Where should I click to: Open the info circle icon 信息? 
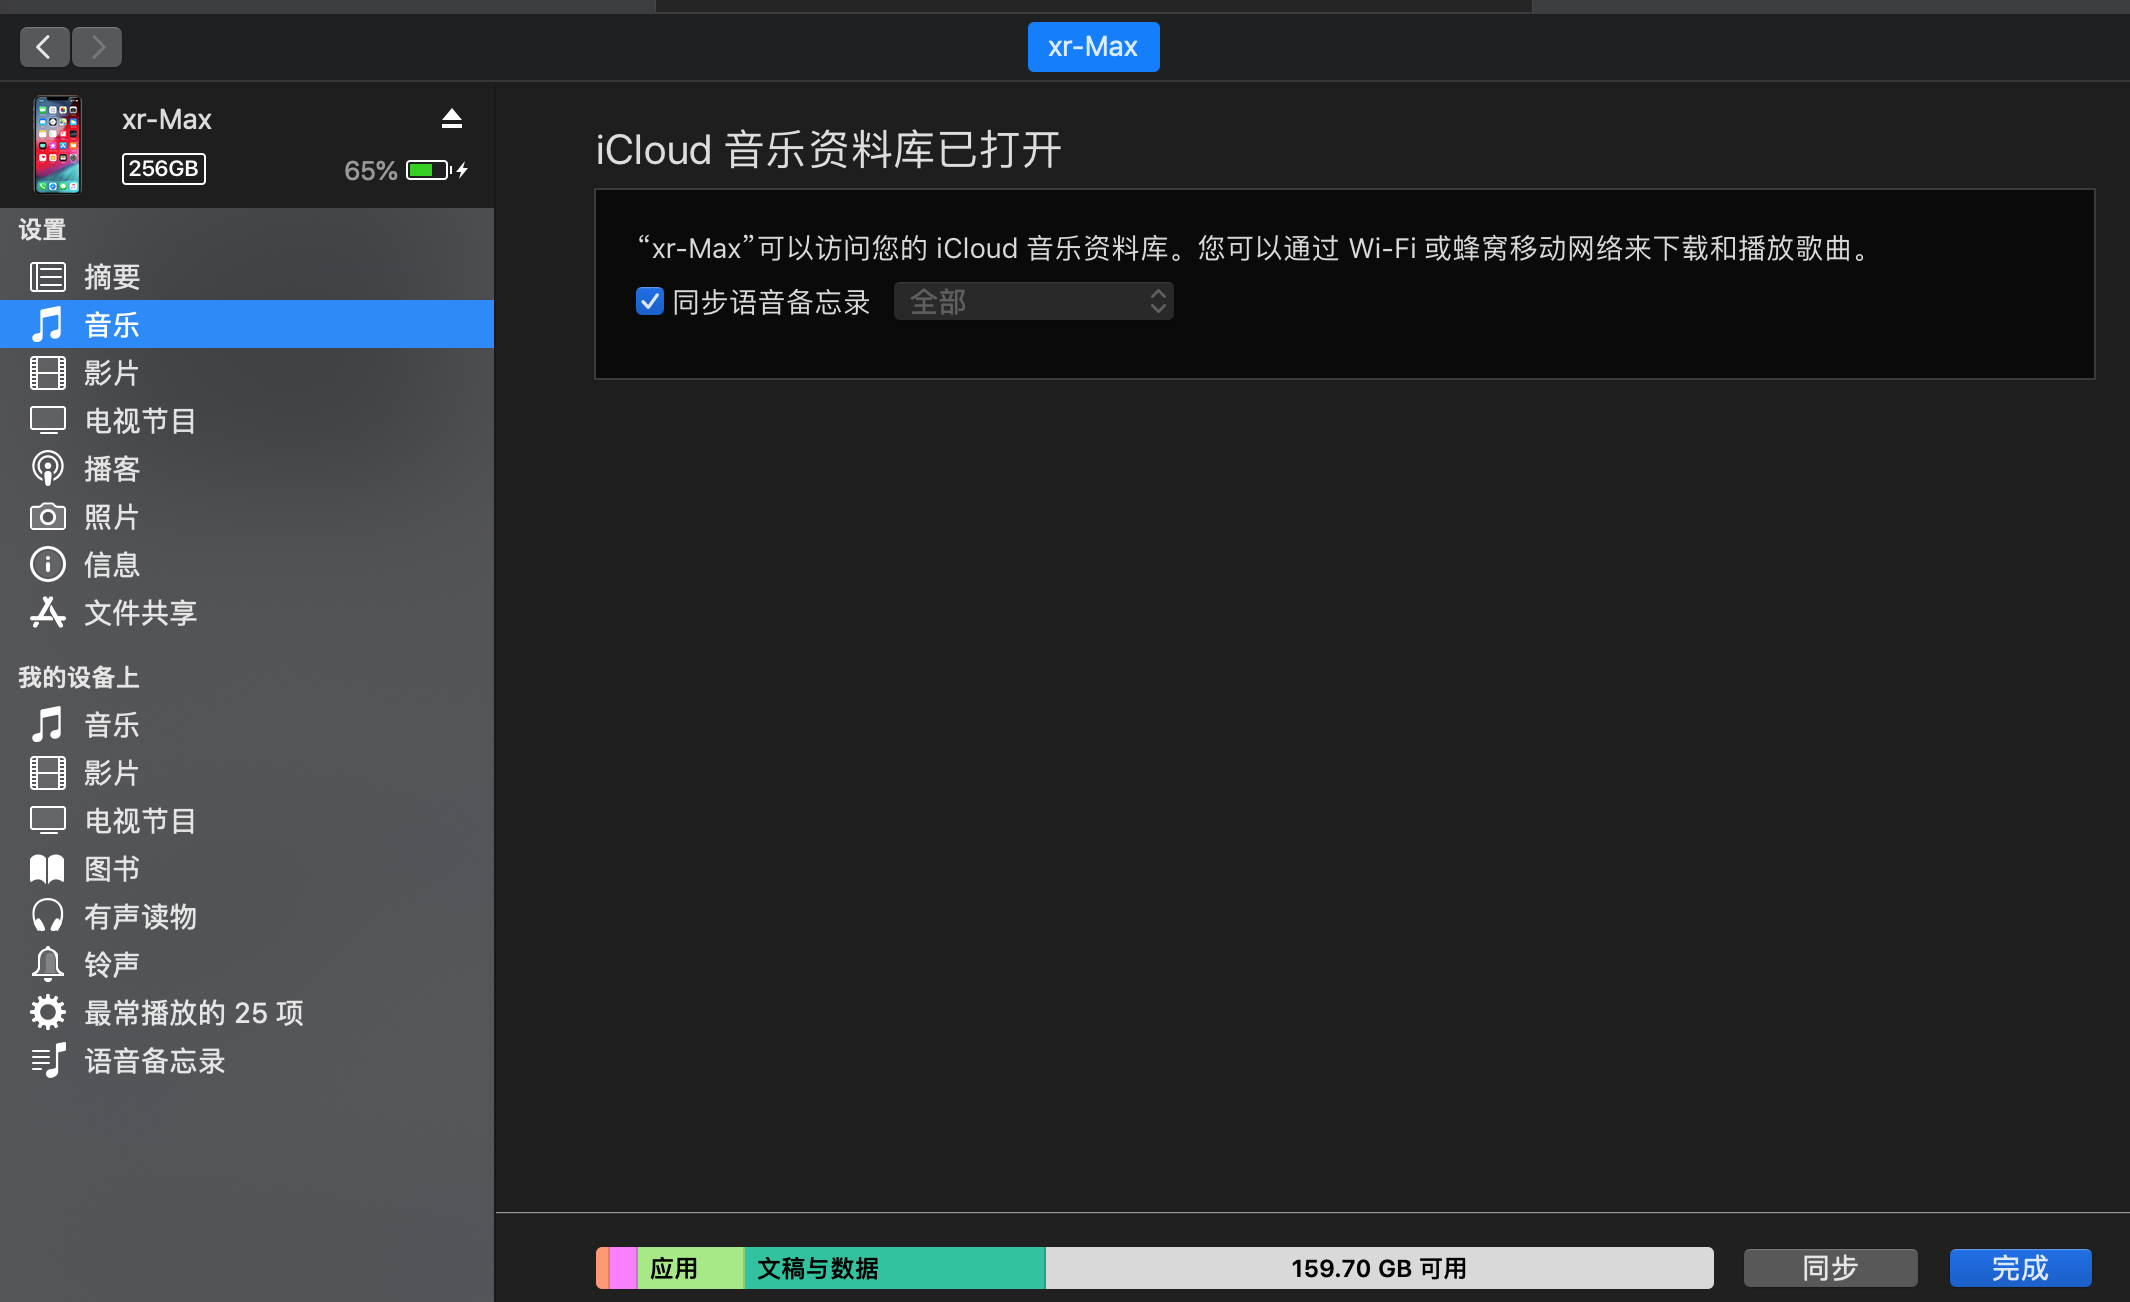(47, 565)
